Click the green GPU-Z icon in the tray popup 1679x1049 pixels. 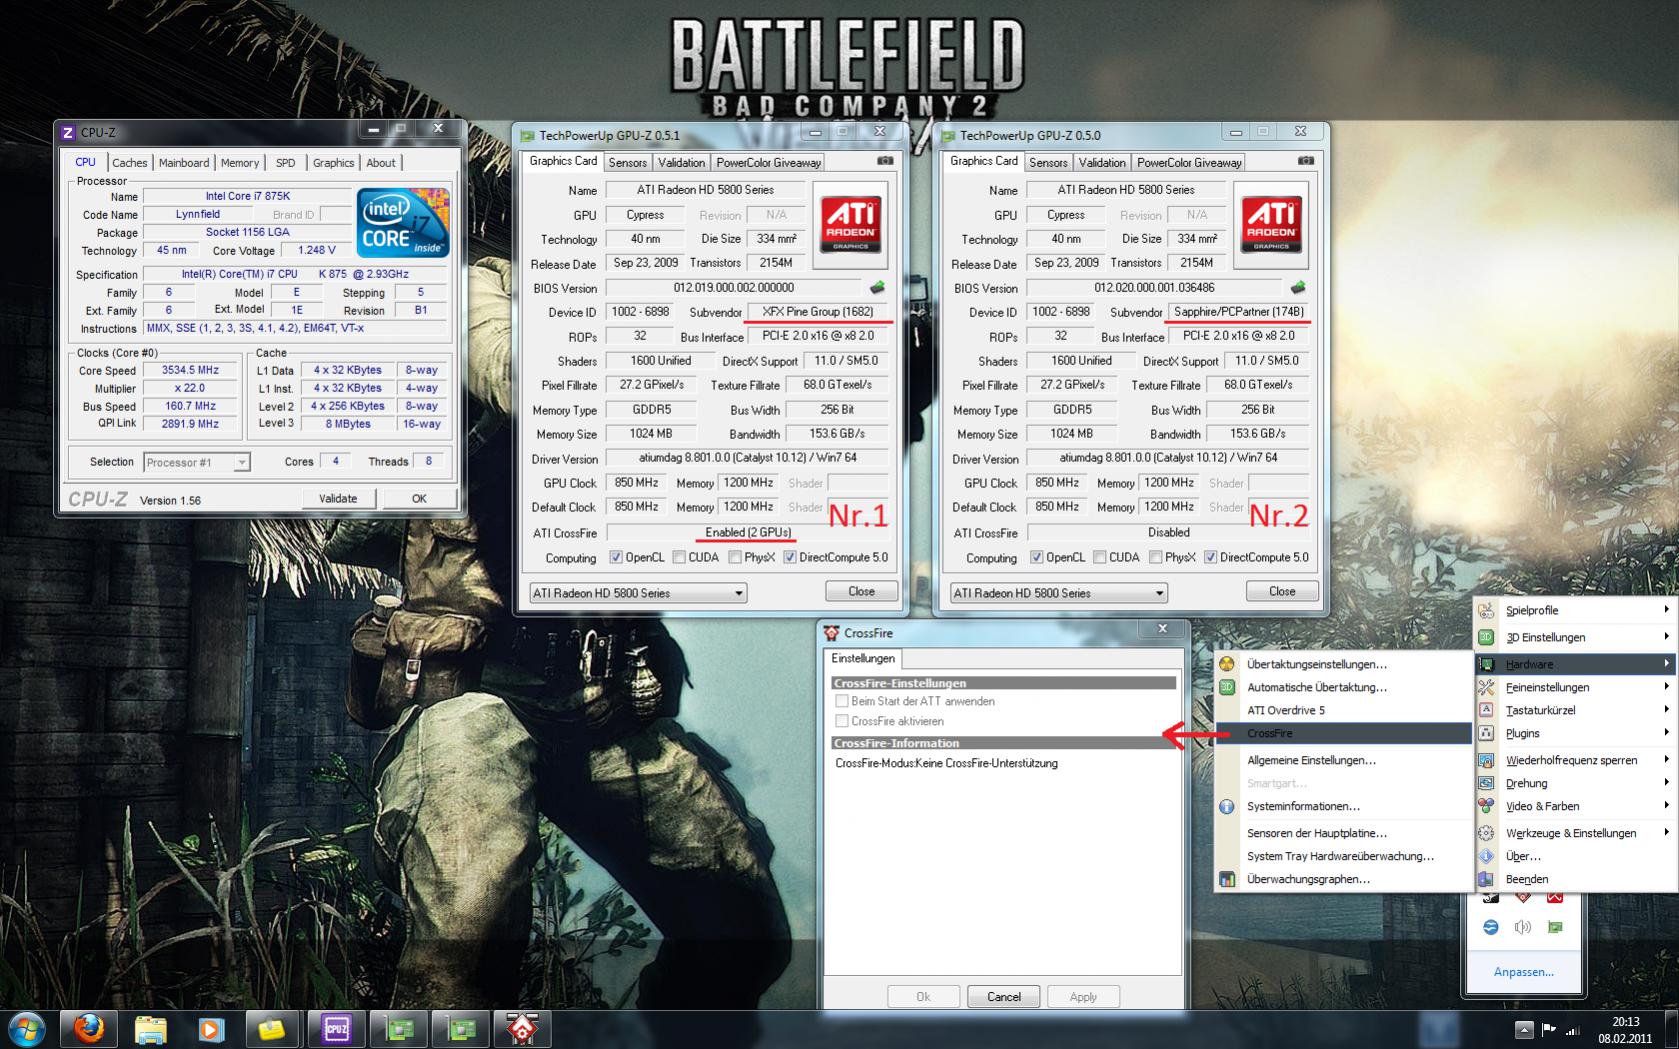coord(1555,927)
